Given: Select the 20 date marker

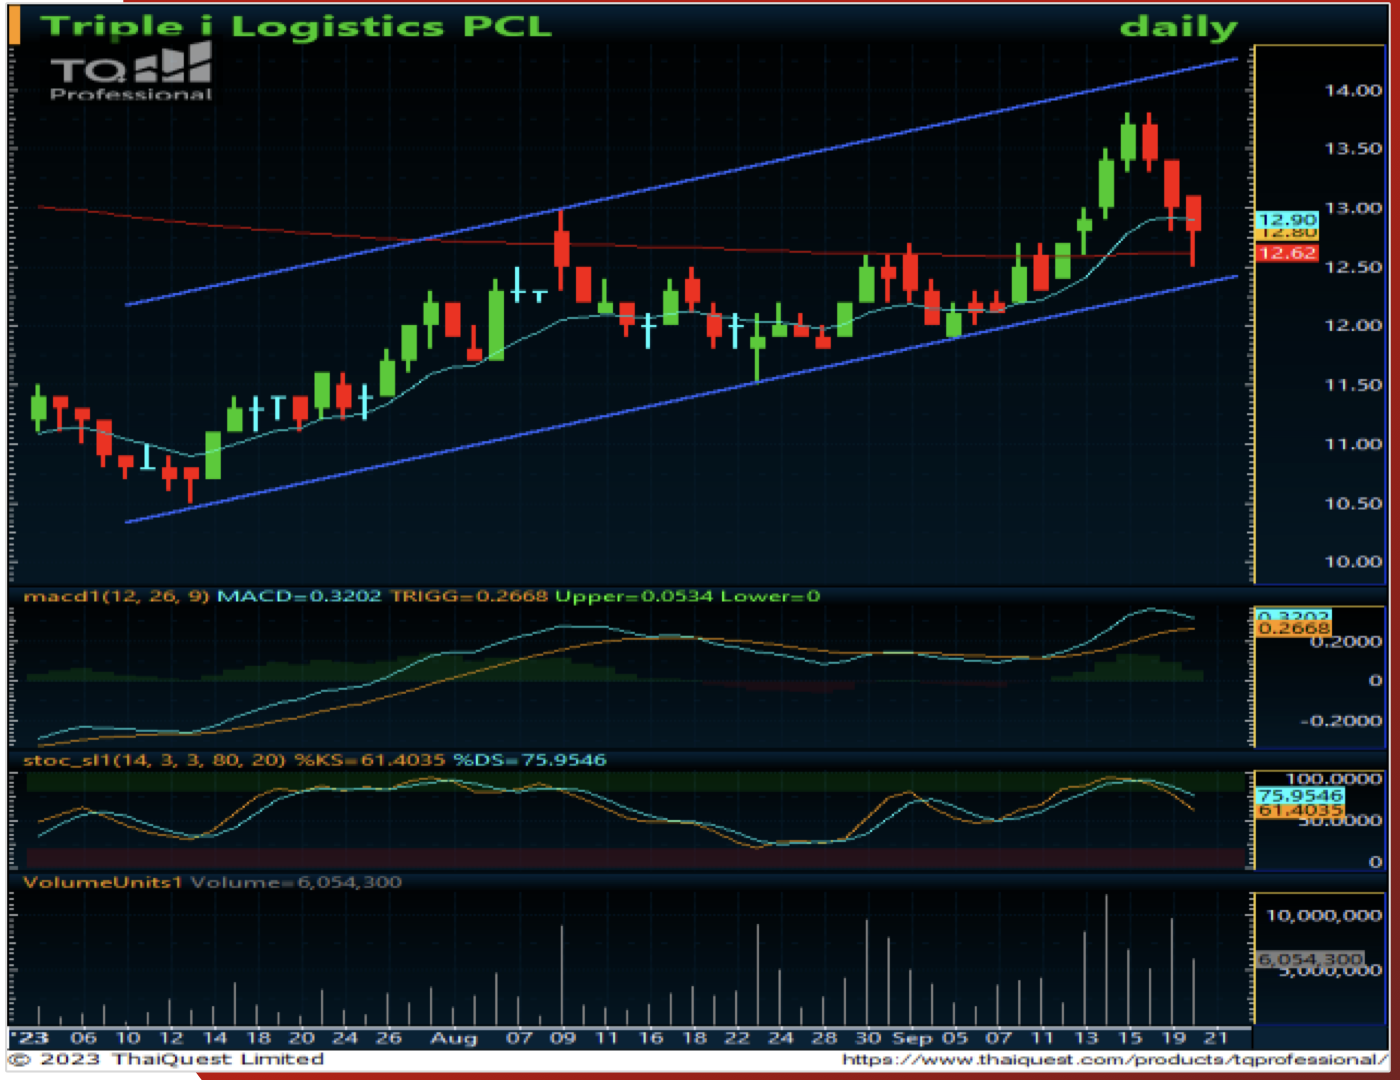Looking at the screenshot, I should tap(302, 1038).
